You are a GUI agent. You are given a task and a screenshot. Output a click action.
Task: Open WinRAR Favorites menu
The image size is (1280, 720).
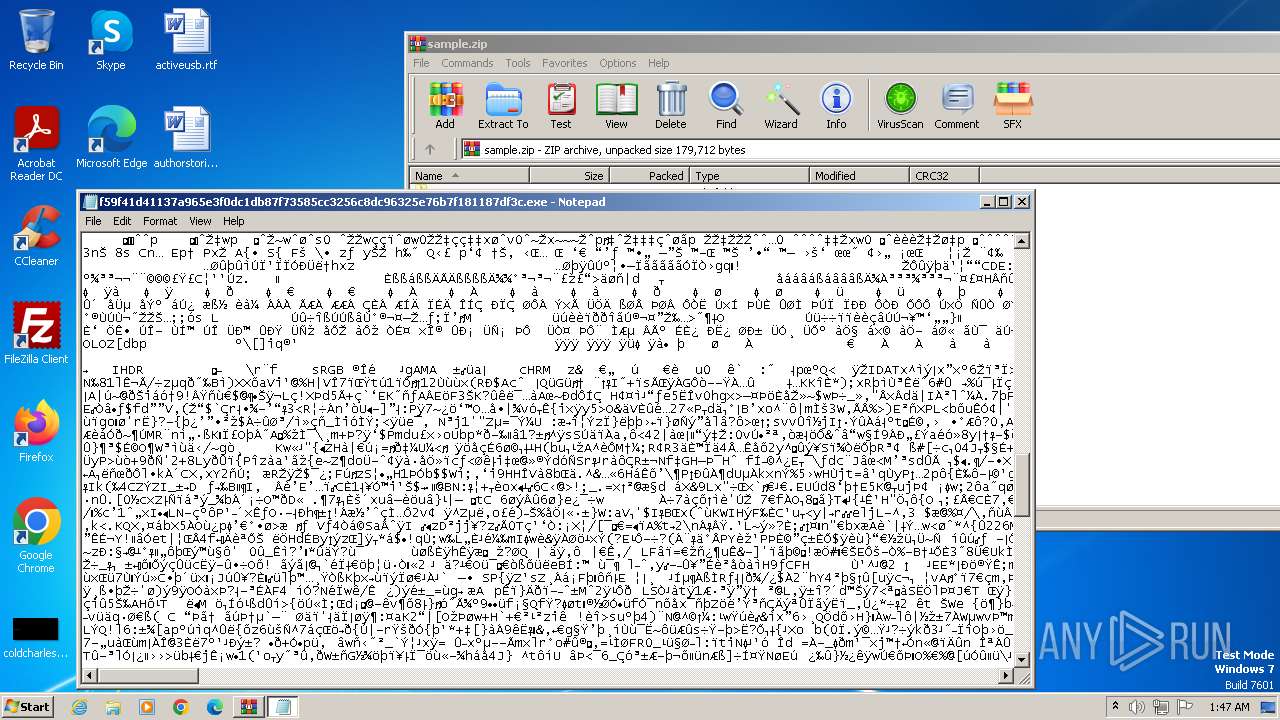tap(565, 63)
